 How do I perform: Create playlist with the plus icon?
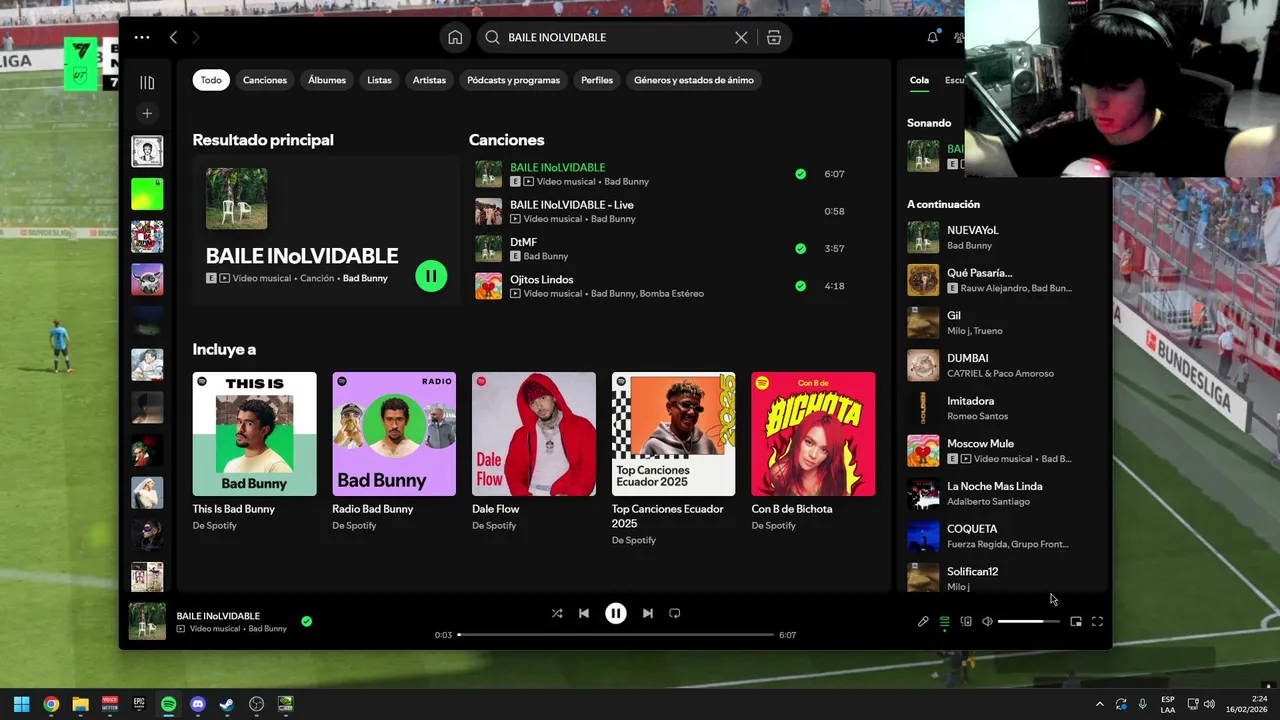pyautogui.click(x=147, y=113)
